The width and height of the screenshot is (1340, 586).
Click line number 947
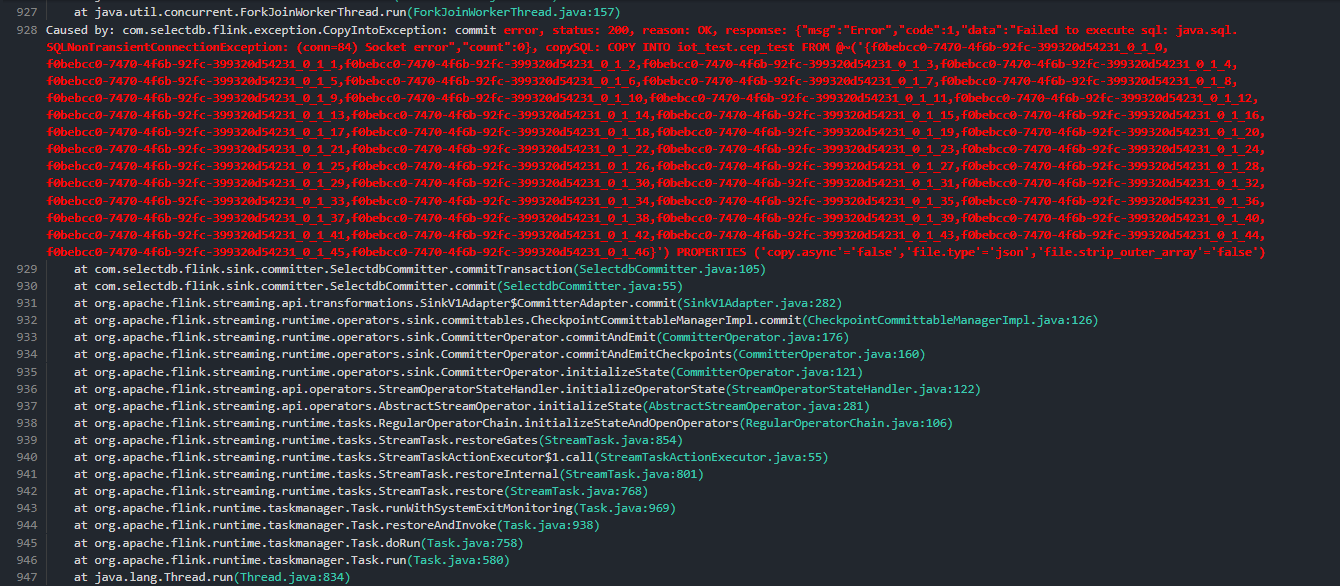click(26, 577)
